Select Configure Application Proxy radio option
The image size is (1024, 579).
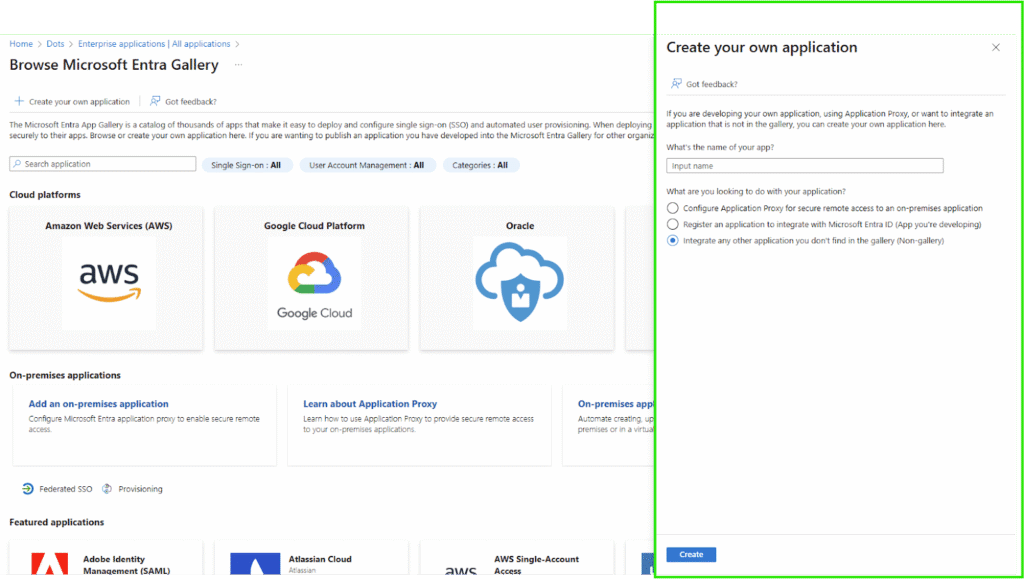pyautogui.click(x=673, y=208)
